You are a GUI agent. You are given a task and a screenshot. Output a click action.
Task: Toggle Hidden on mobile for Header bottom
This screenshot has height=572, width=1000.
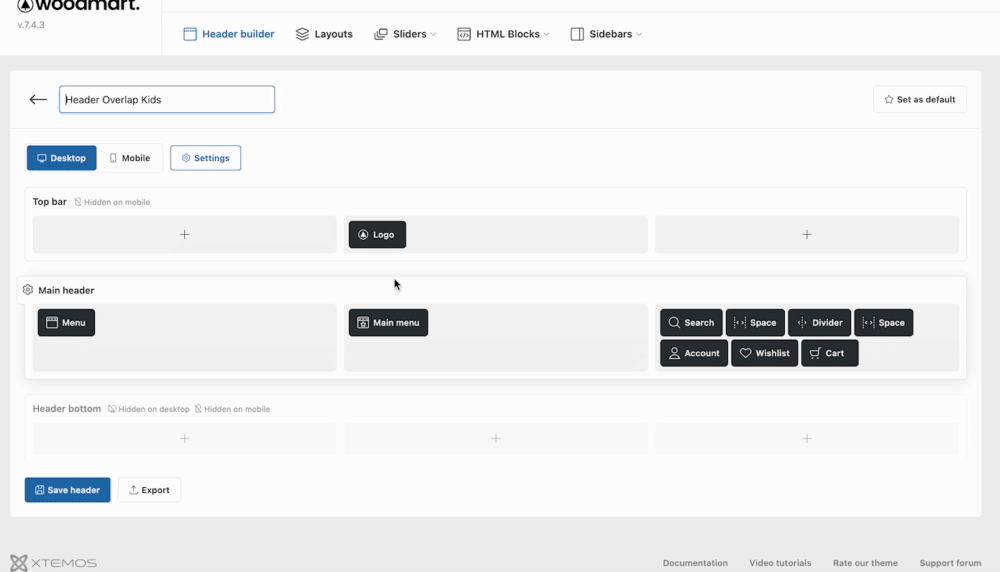click(232, 409)
